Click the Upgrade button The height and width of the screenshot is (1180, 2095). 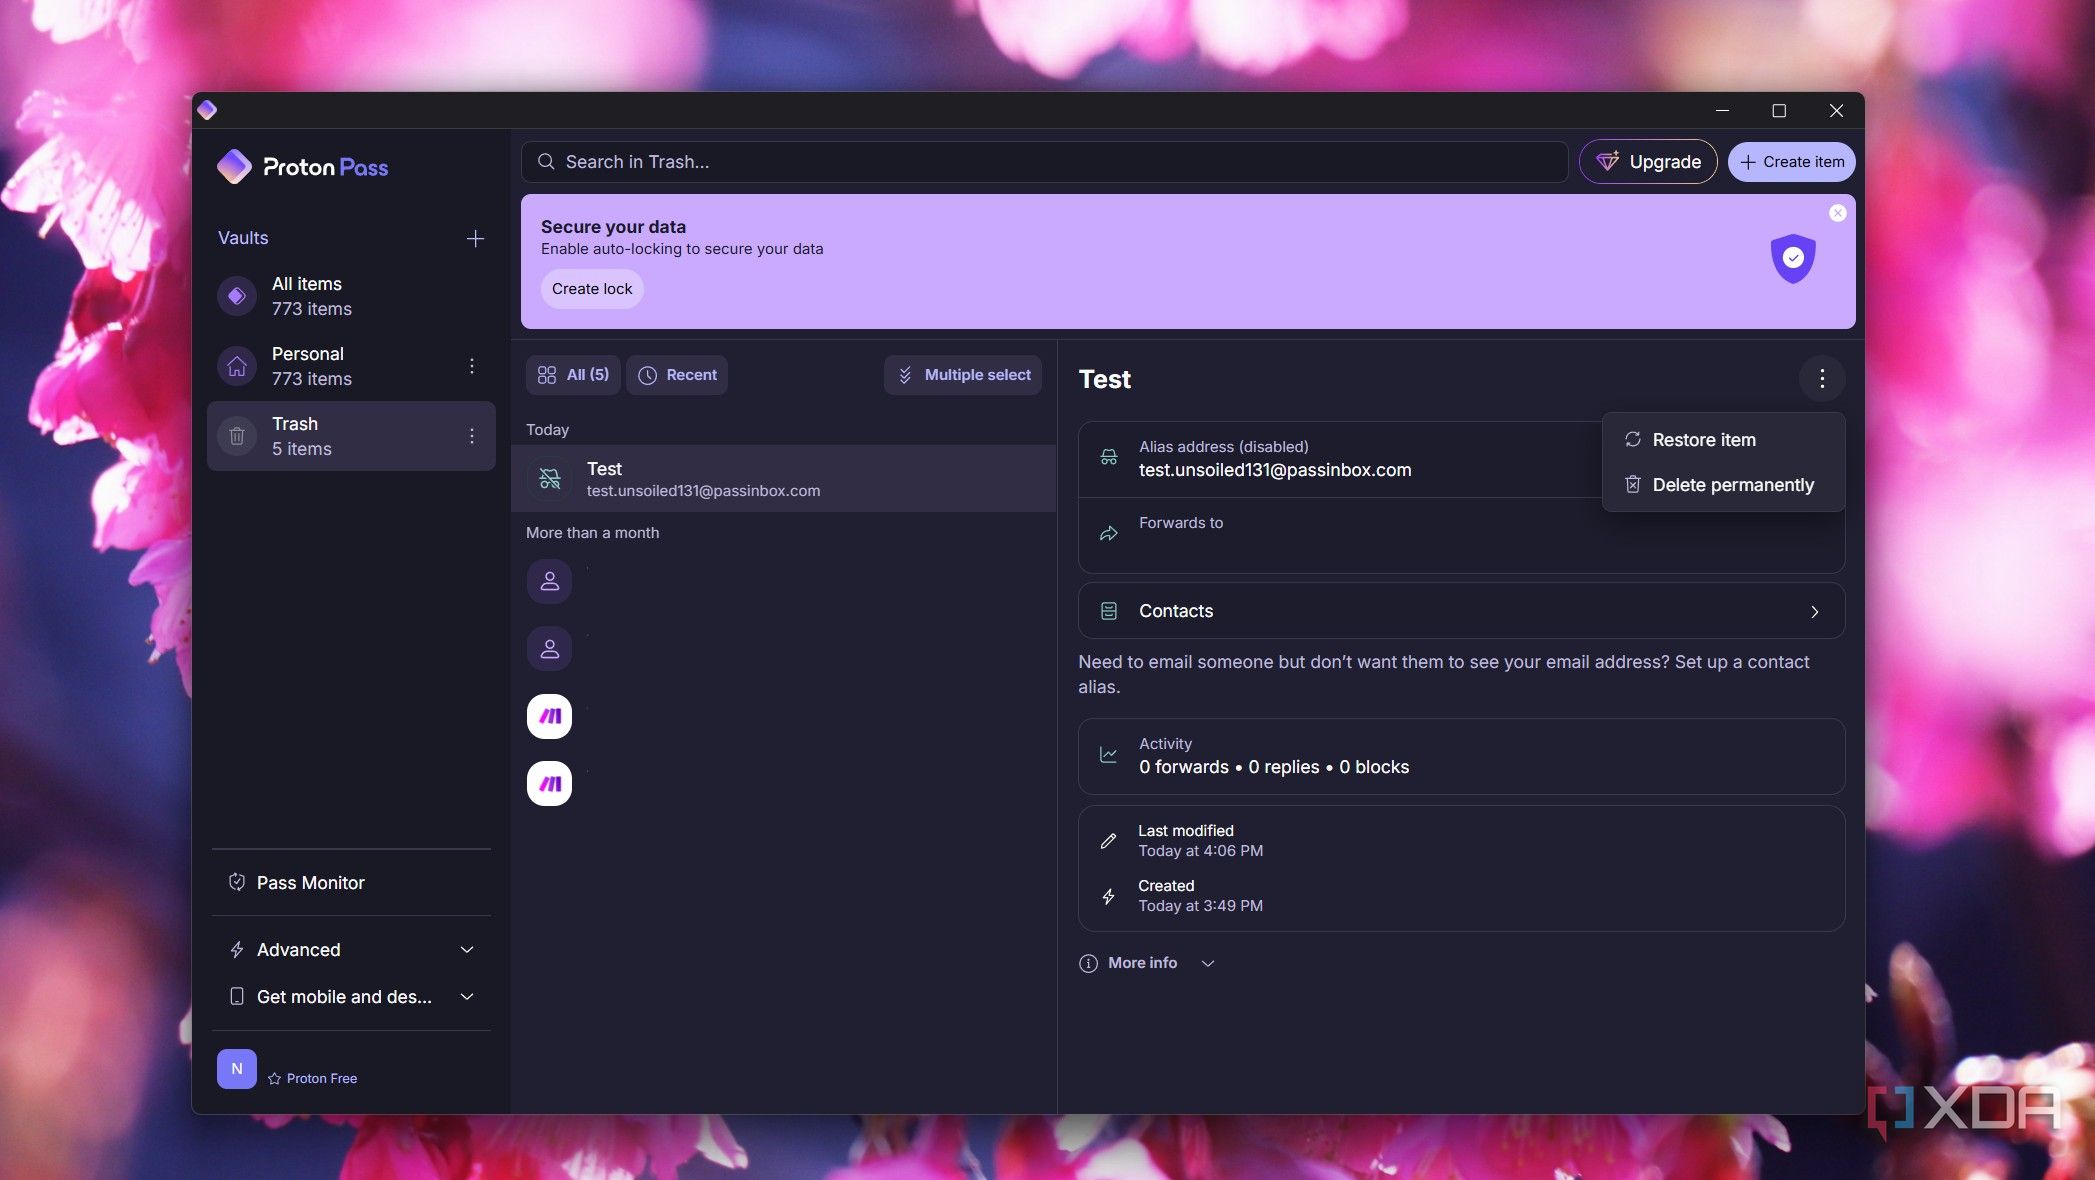click(1648, 162)
